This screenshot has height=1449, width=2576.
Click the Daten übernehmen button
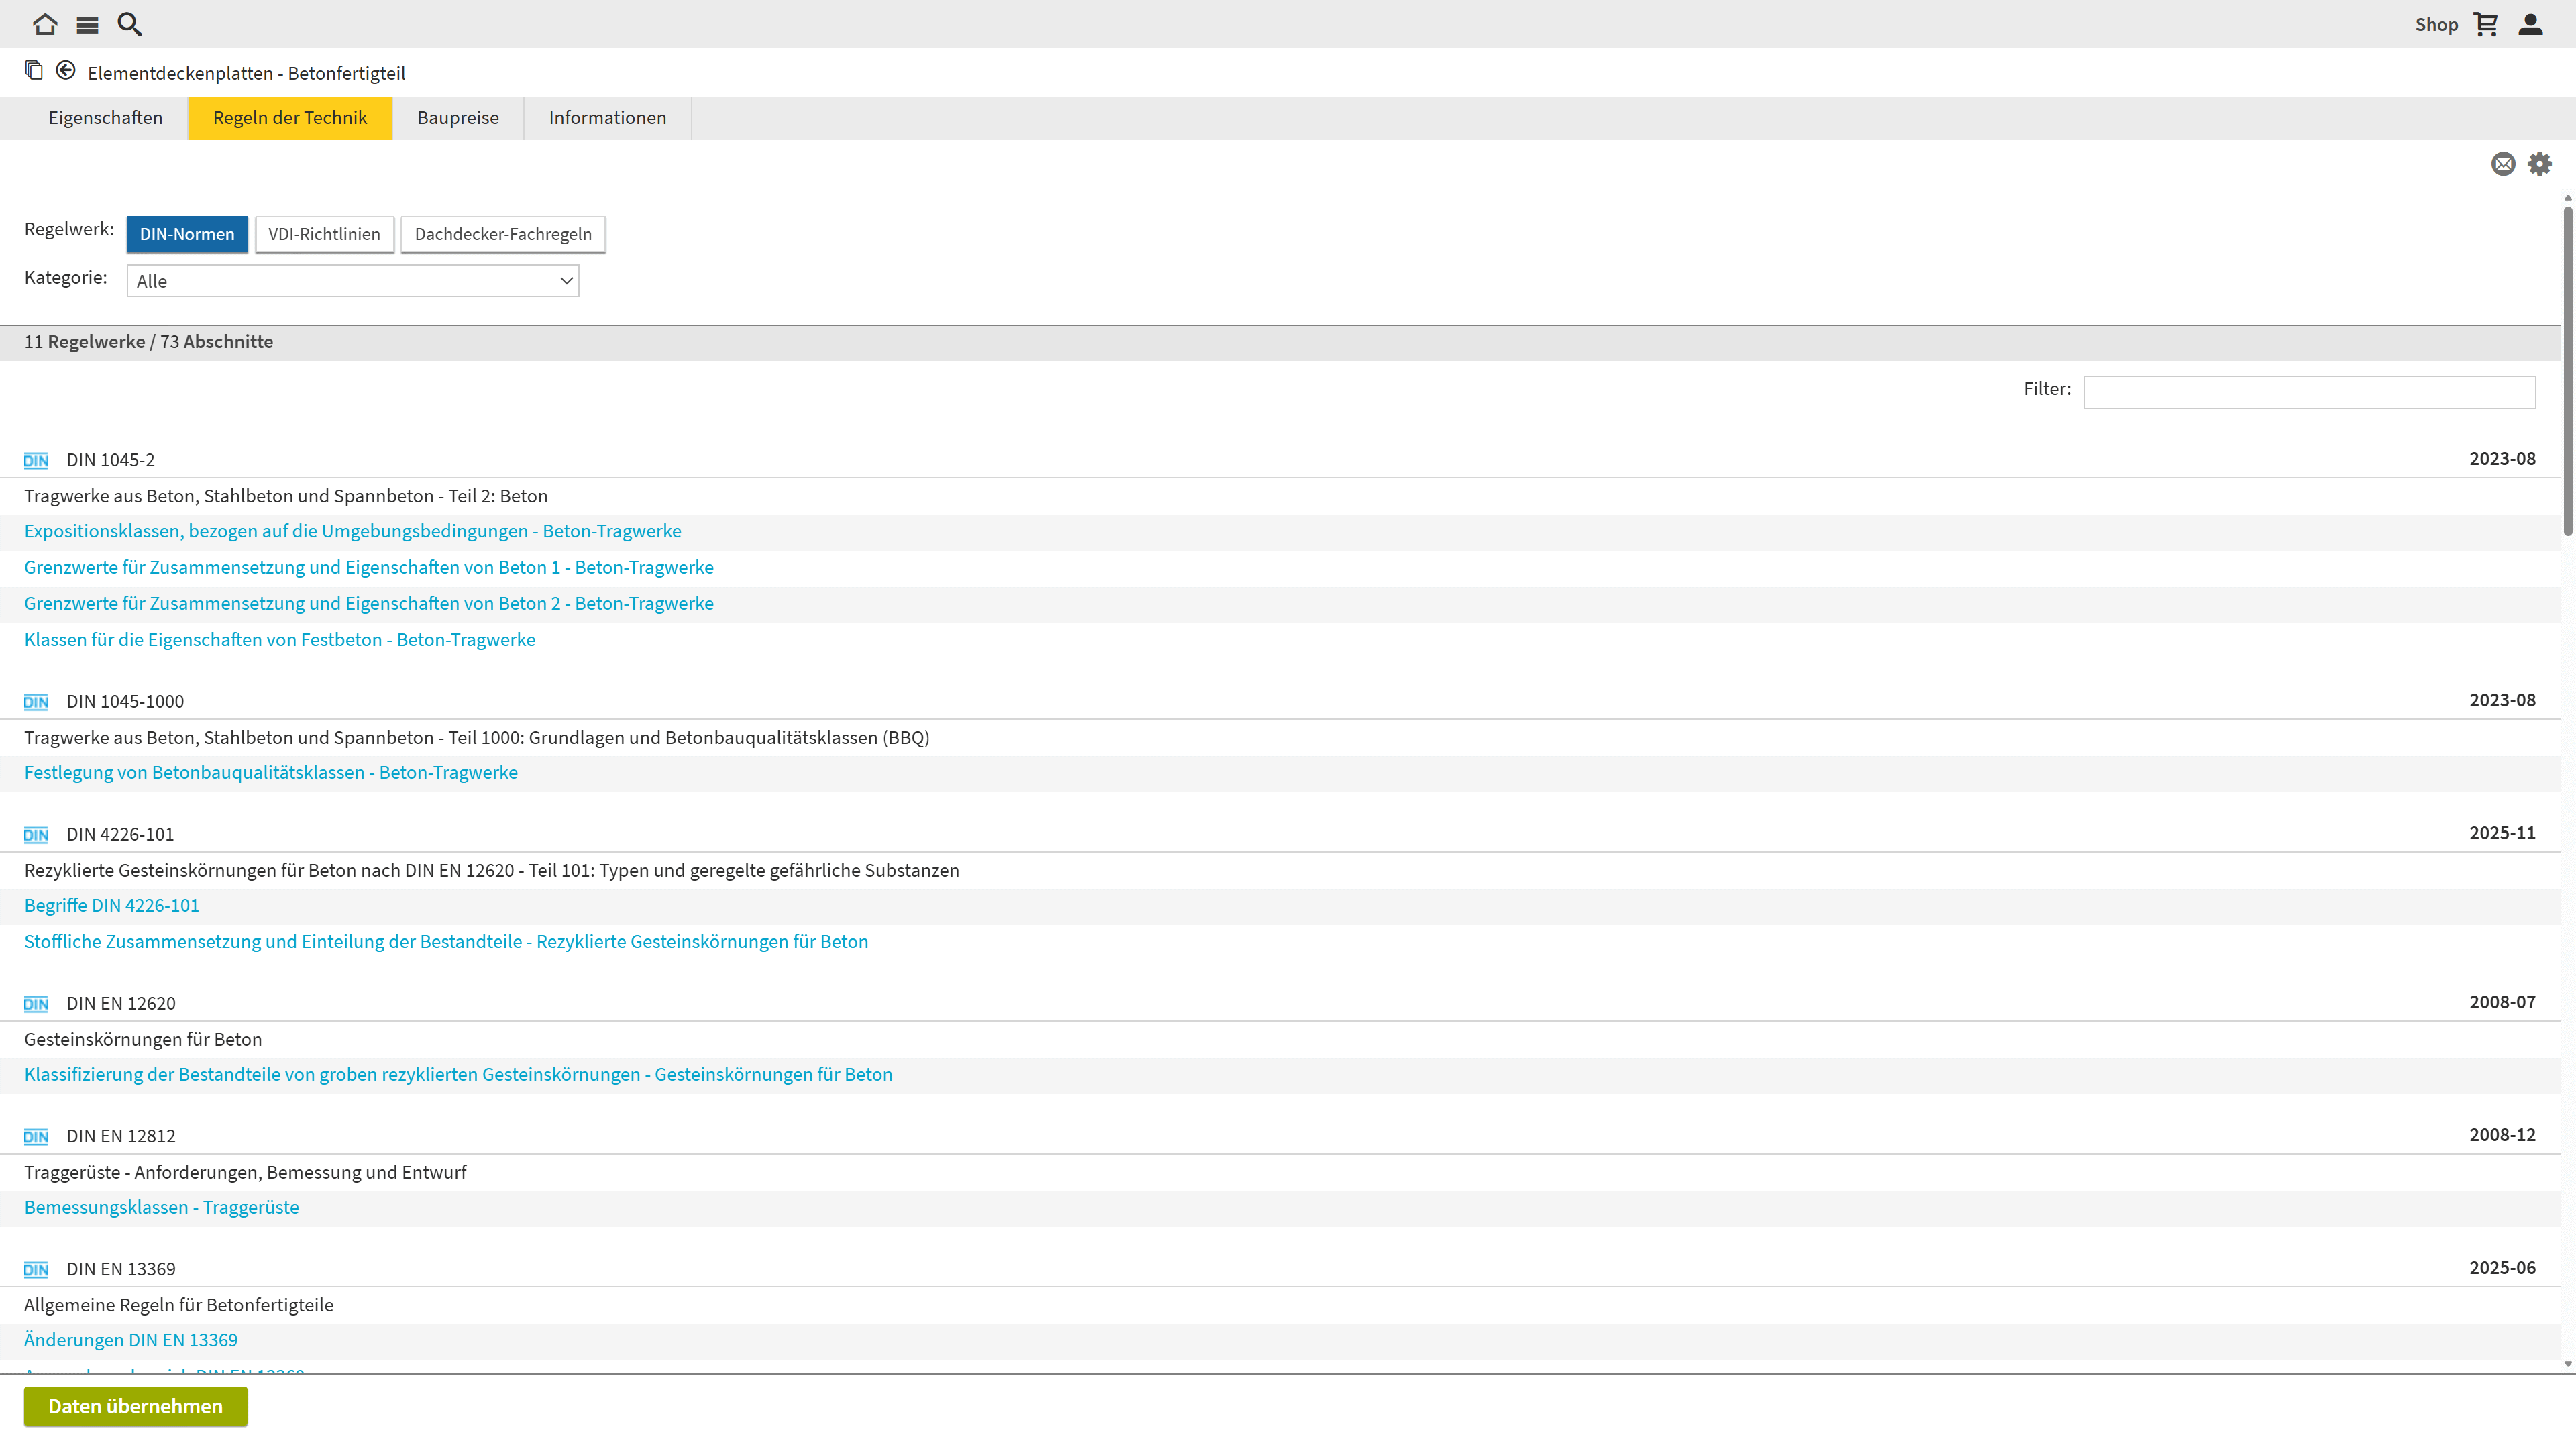[136, 1406]
